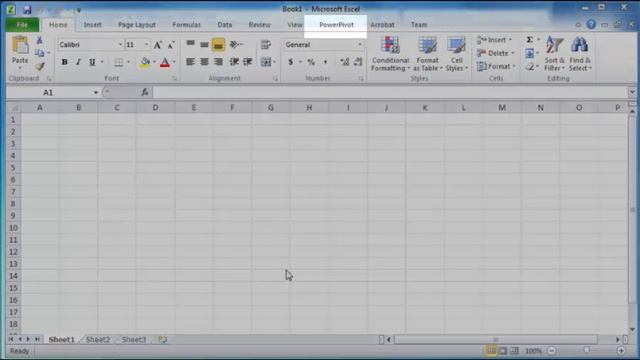Viewport: 640px width, 360px height.
Task: Click the zoom slider handle
Action: [x=587, y=350]
